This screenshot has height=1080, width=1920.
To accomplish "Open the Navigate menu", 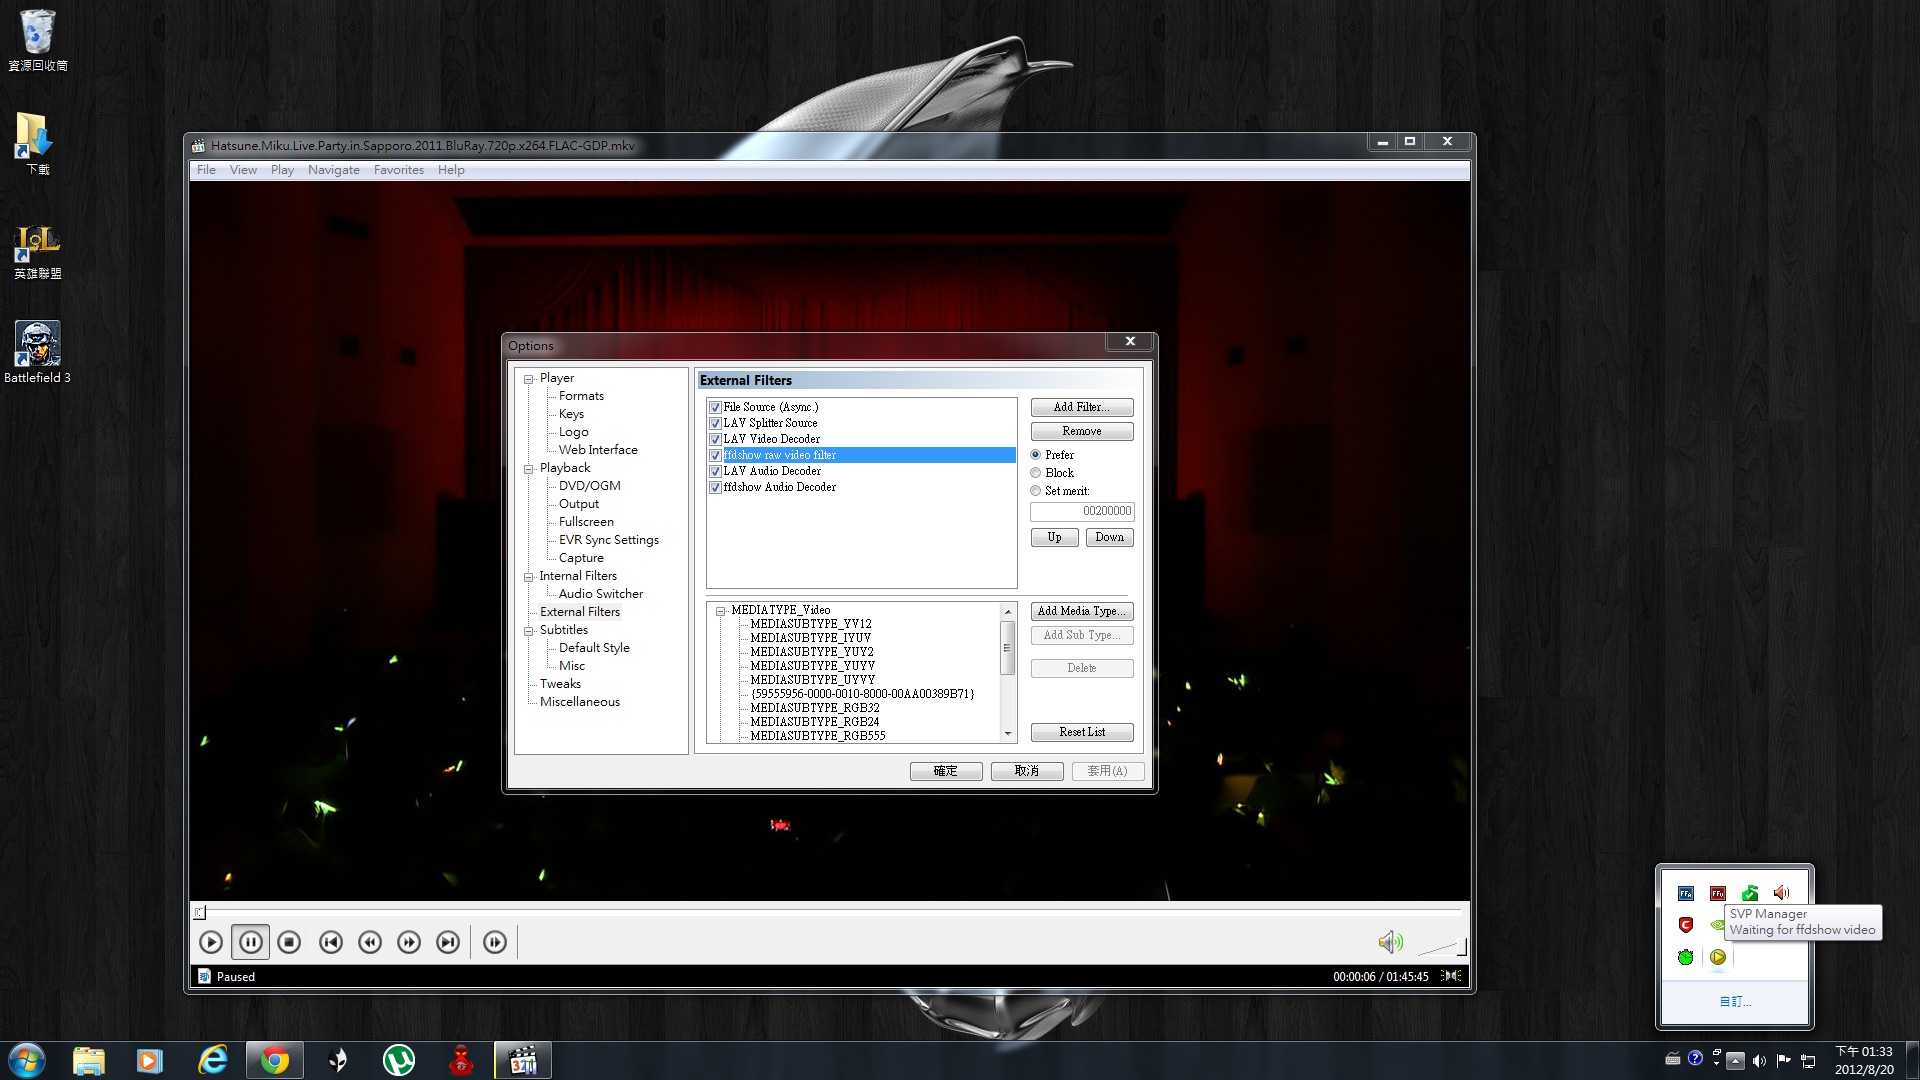I will [x=333, y=170].
